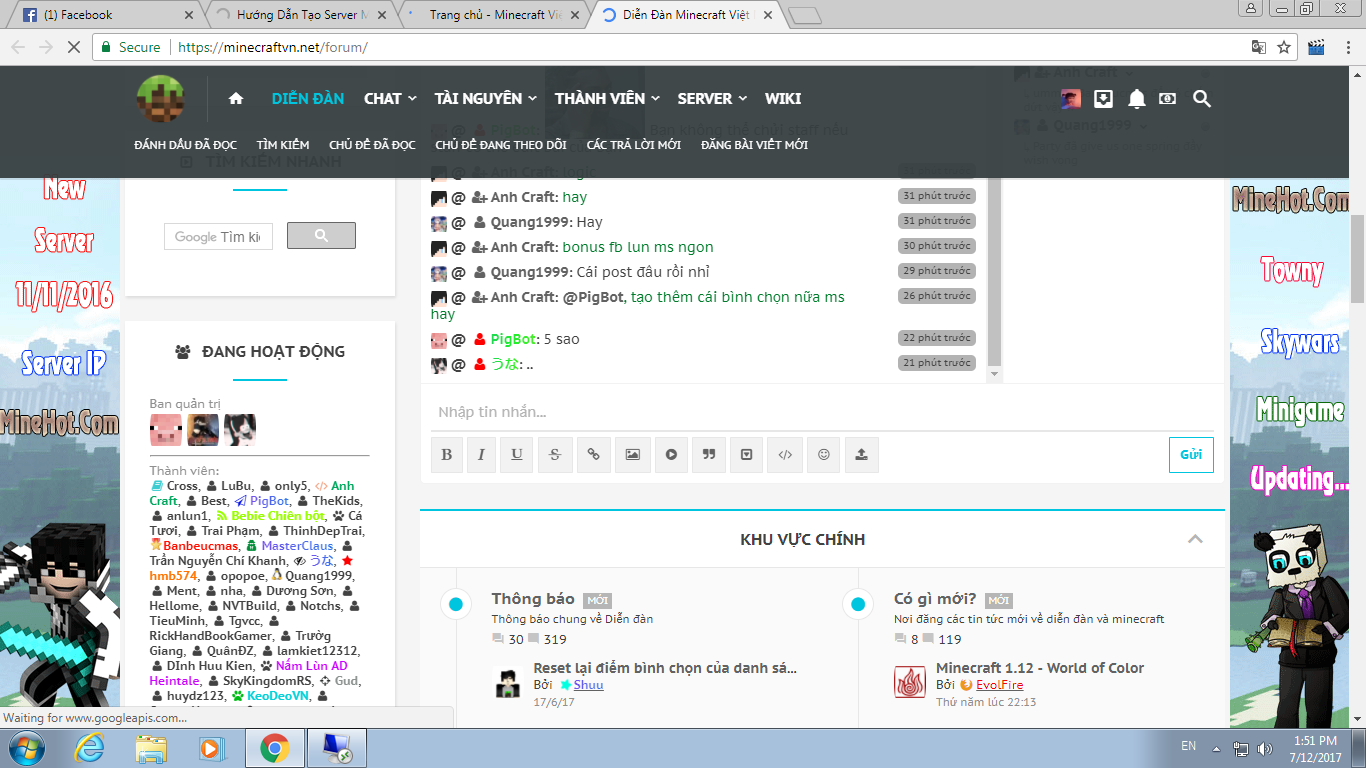Open Minecraft 1.12 - World of Color thread

[1040, 668]
